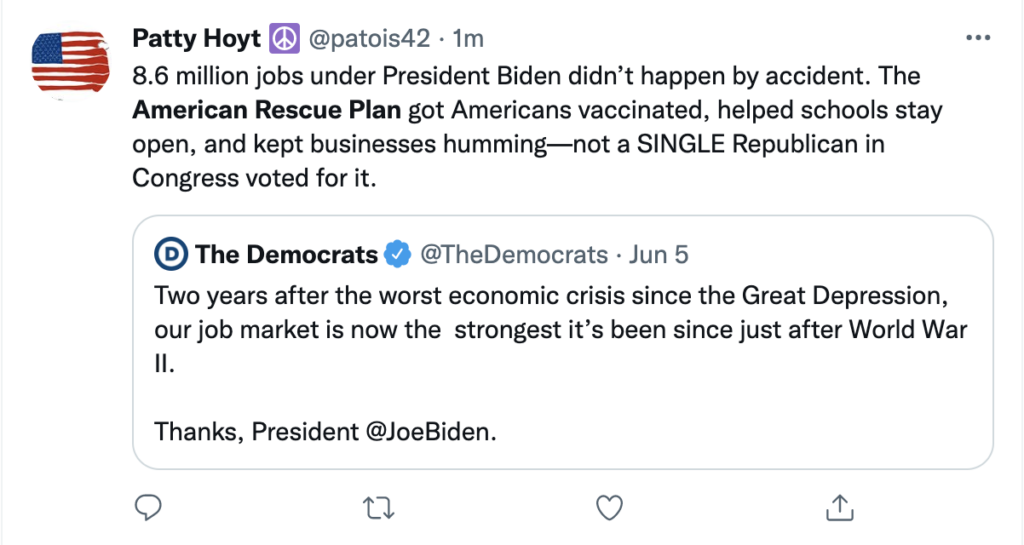Like the tweet with the heart icon
This screenshot has height=545, width=1024.
tap(609, 507)
